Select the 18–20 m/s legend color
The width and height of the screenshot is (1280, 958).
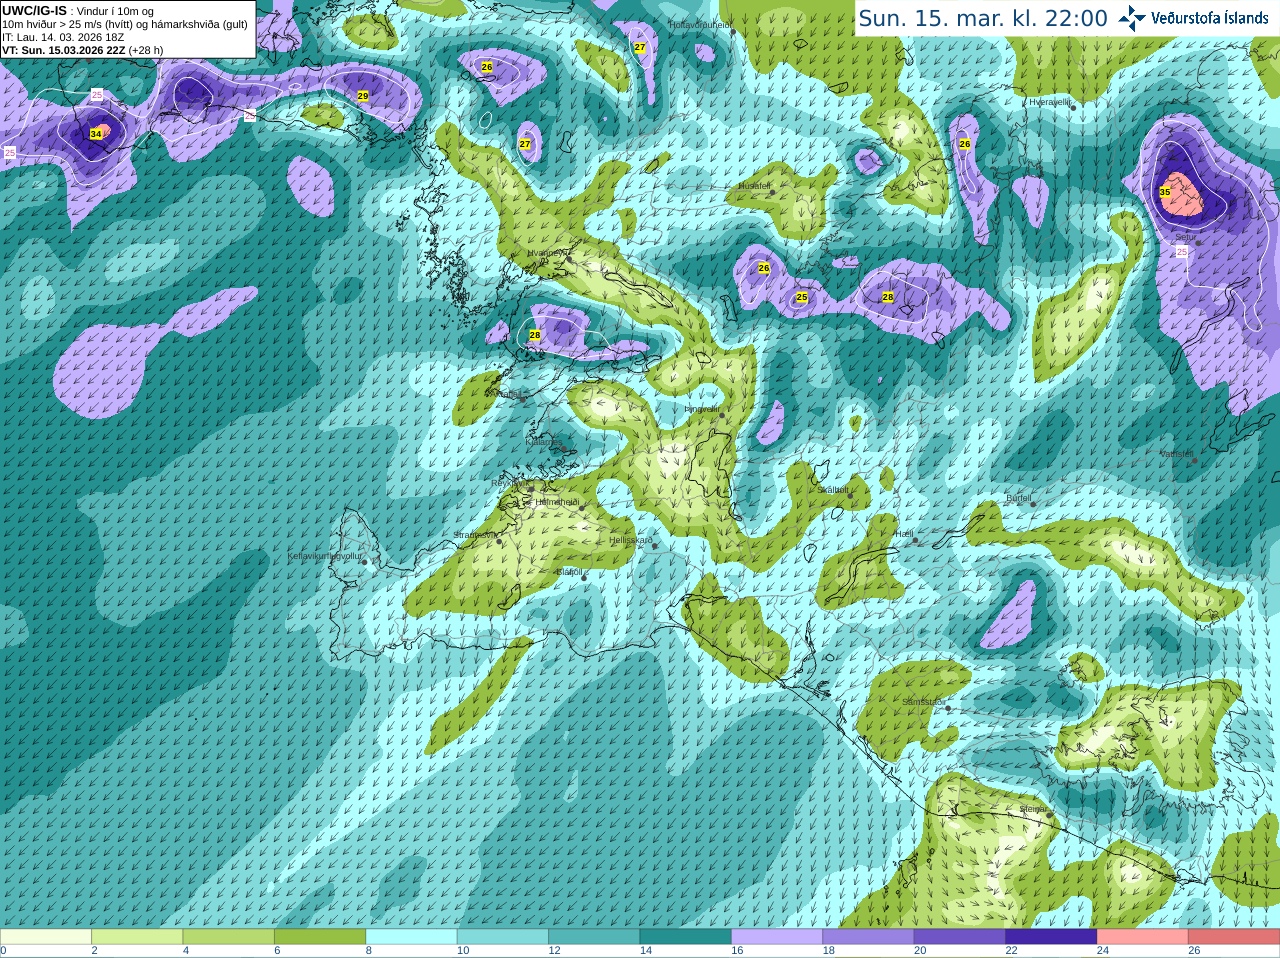click(x=869, y=937)
